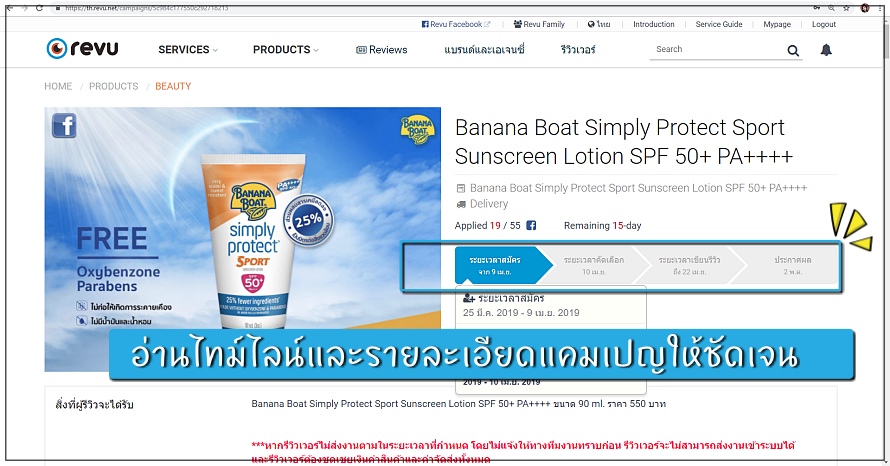This screenshot has width=890, height=466.
Task: Bookmark the page with the star icon
Action: [846, 8]
